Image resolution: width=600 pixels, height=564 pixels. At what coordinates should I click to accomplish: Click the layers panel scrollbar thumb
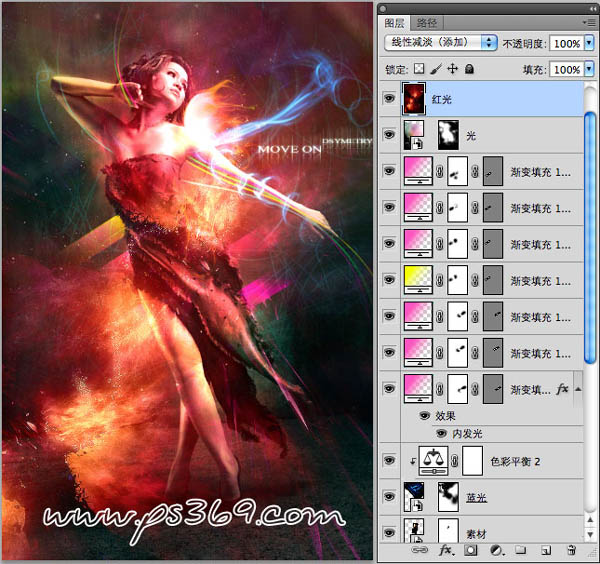pos(590,238)
